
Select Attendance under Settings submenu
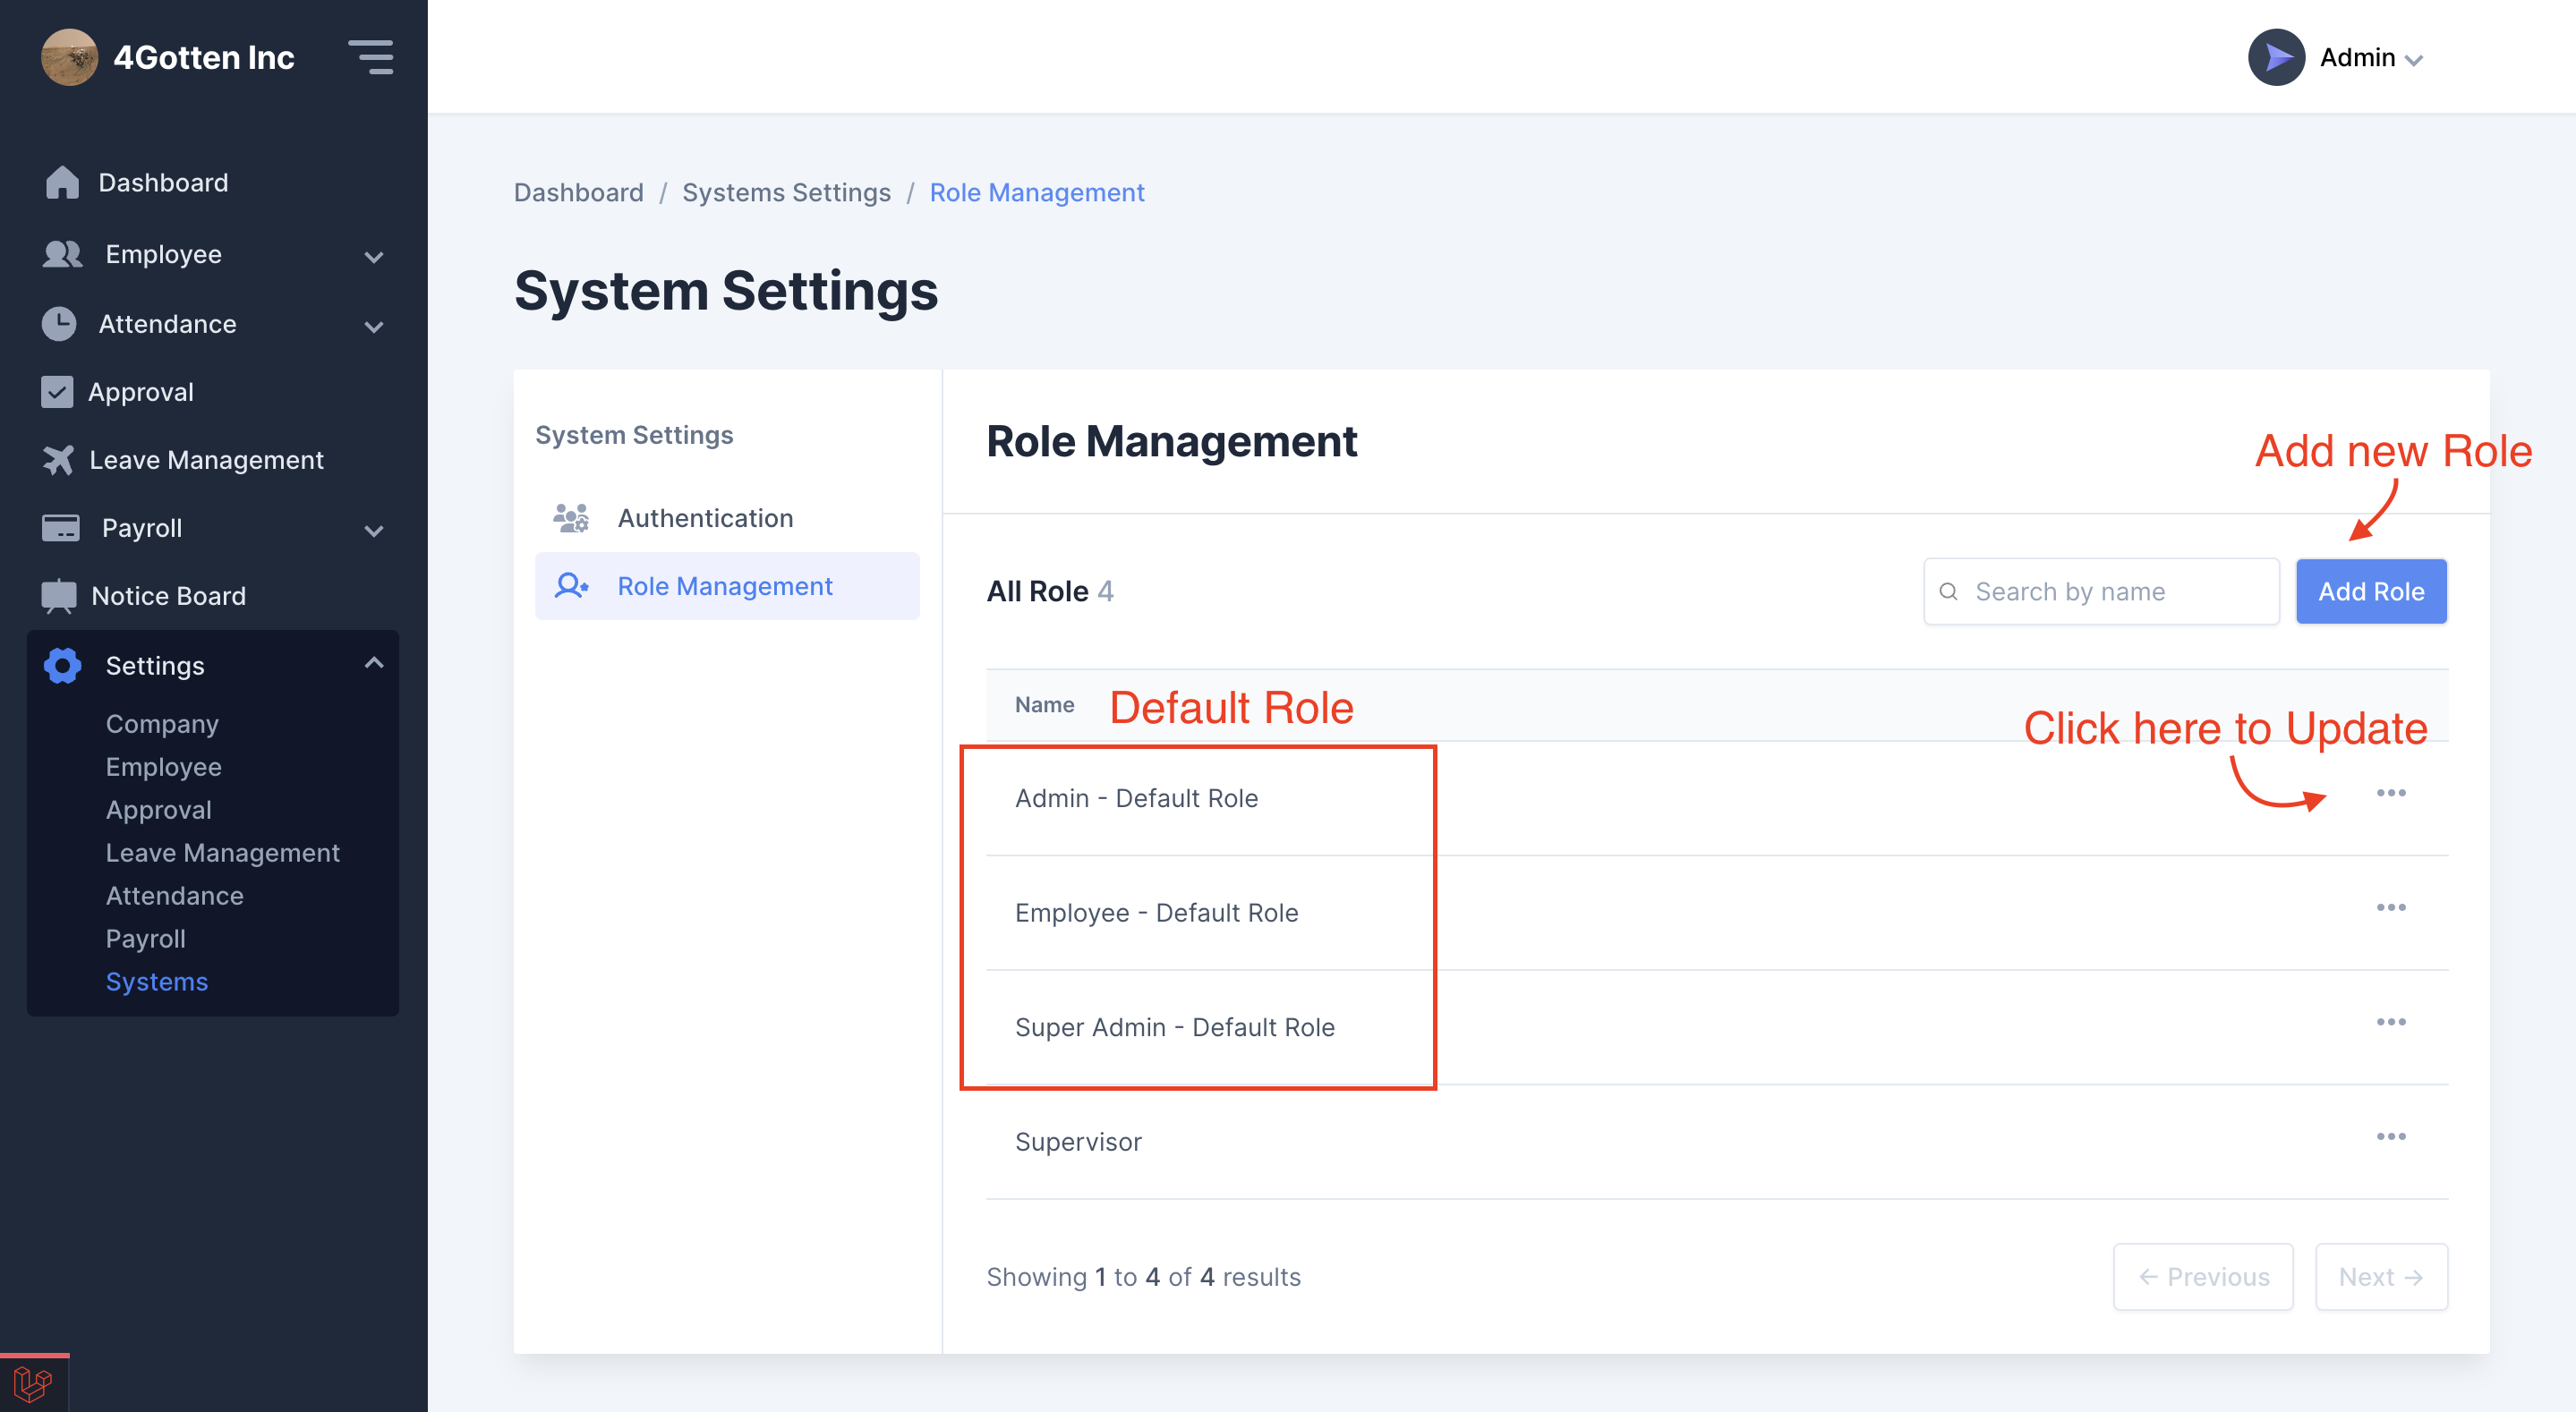point(175,896)
